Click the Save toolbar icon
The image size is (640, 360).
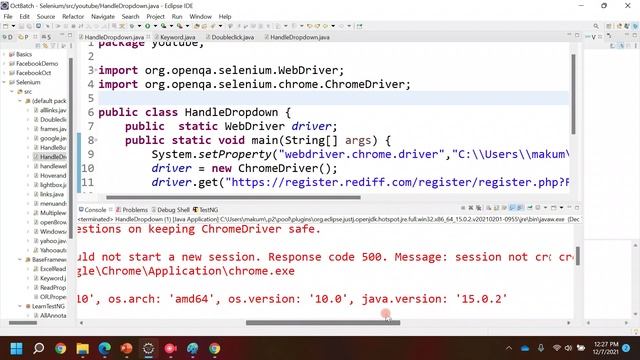pos(22,26)
